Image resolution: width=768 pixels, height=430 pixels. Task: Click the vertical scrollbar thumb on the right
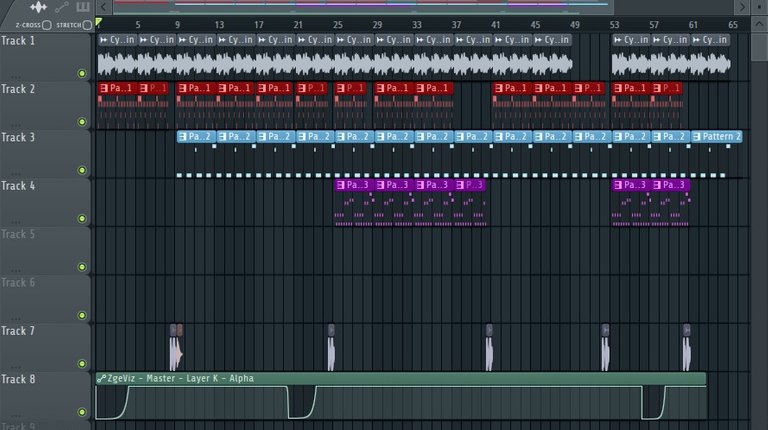(759, 46)
